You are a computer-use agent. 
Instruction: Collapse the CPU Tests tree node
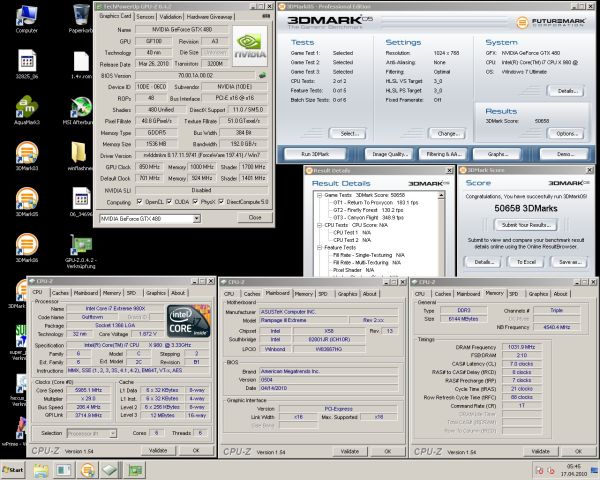[319, 225]
